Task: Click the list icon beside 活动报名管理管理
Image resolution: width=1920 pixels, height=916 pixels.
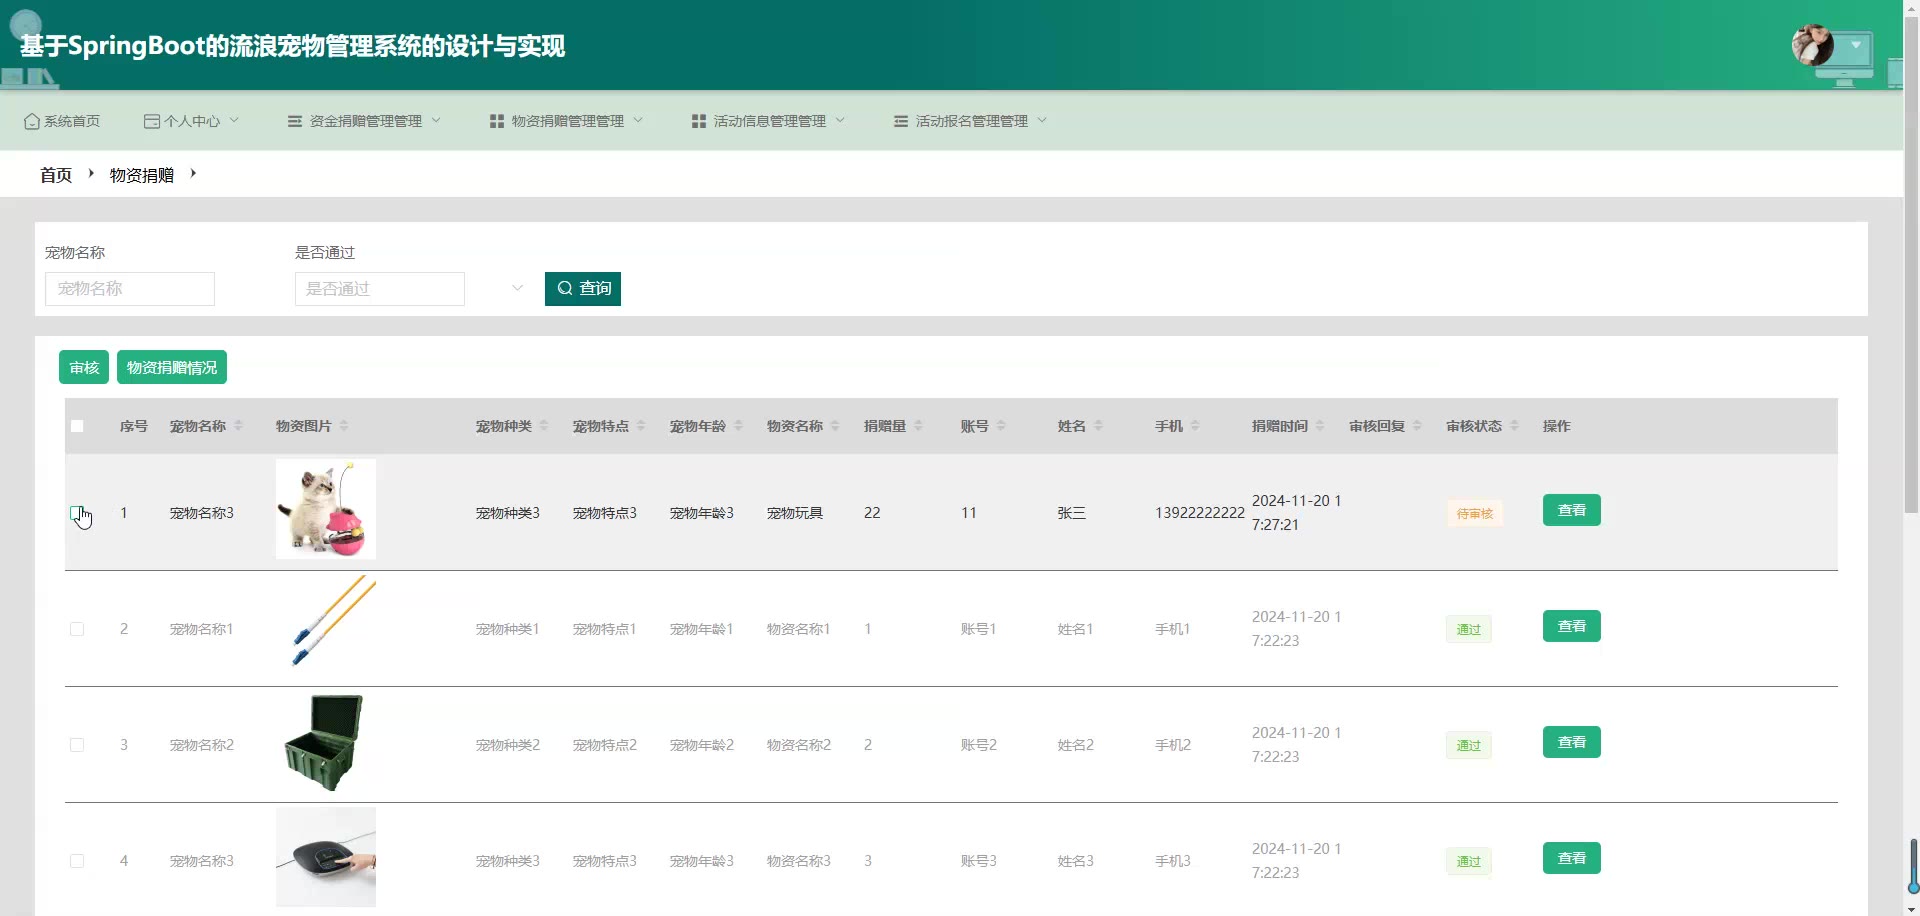Action: pos(901,121)
